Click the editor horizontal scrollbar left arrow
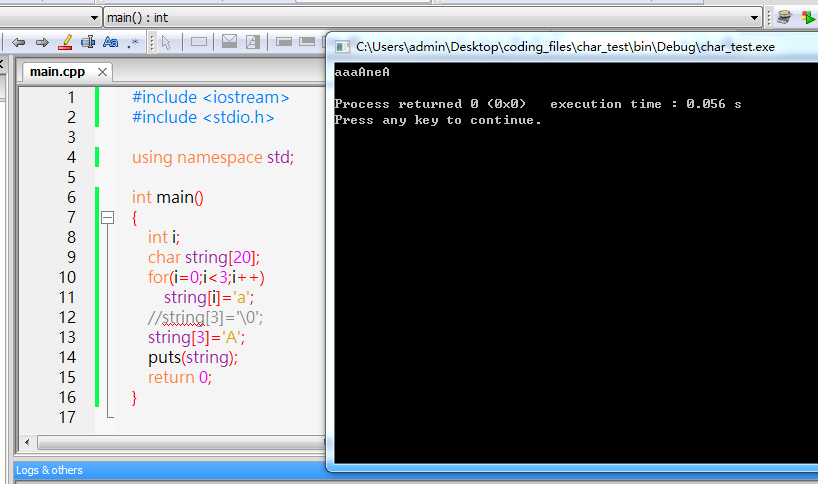The image size is (818, 484). pos(27,443)
